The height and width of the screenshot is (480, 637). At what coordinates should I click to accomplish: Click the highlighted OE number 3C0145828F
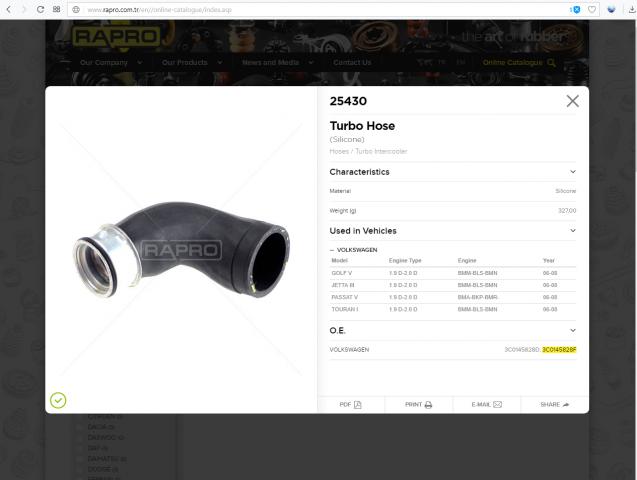(559, 350)
